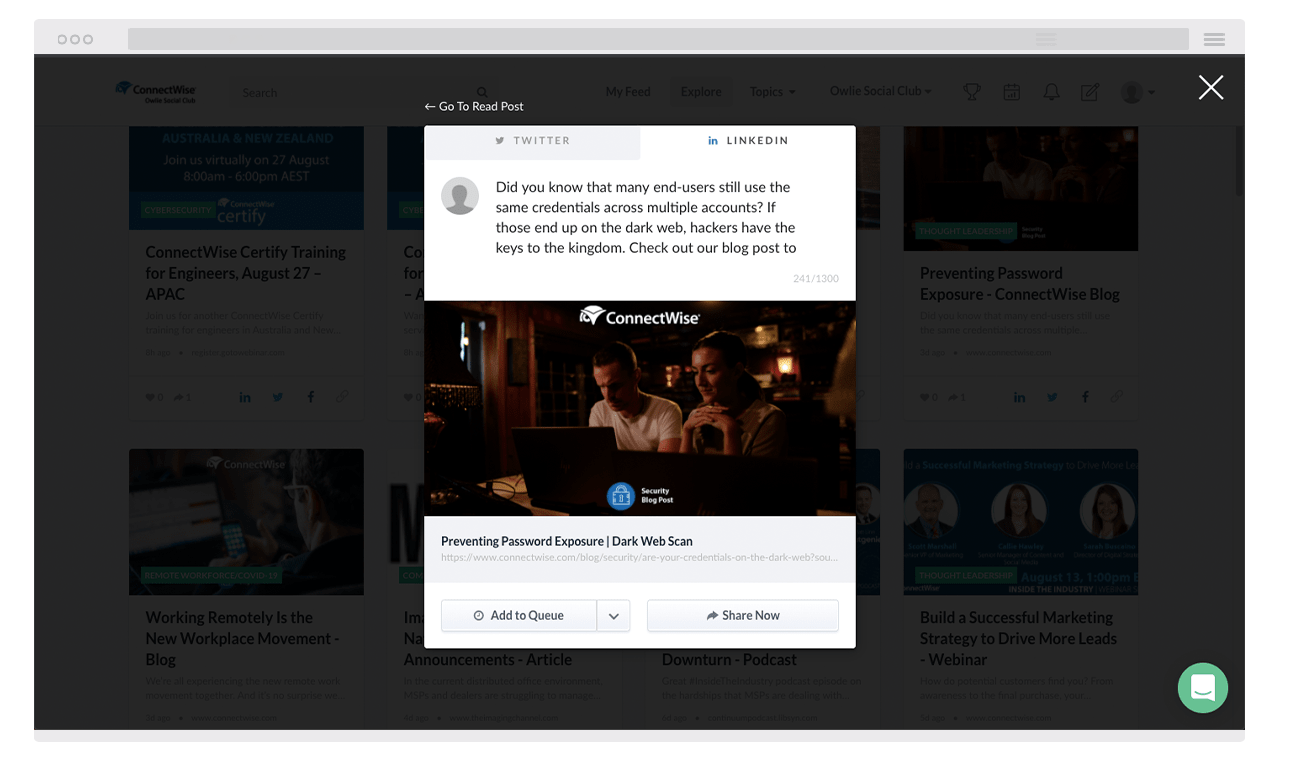Share Preventing Password Exposure card on Facebook
Viewport: 1300px width, 772px height.
point(1085,397)
